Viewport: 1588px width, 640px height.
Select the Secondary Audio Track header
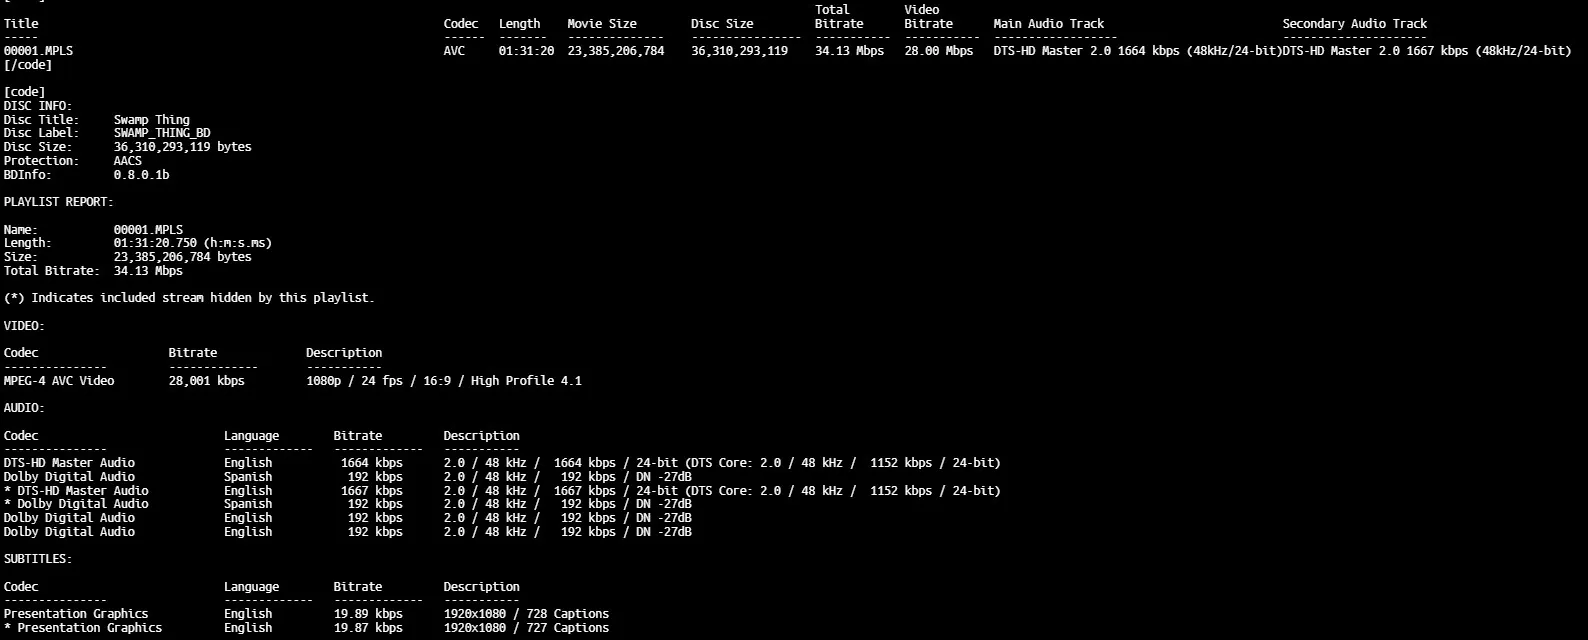[1354, 24]
